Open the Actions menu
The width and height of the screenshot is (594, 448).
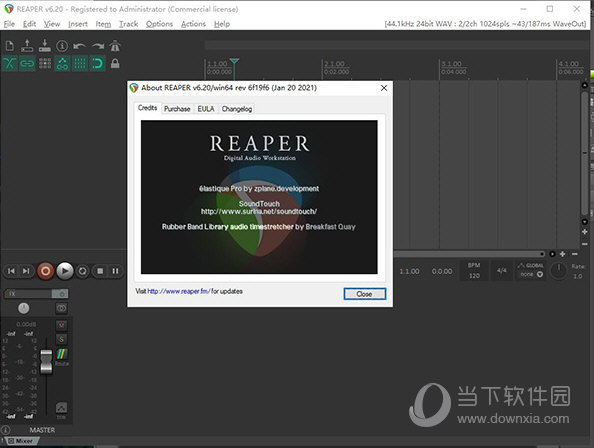point(193,24)
